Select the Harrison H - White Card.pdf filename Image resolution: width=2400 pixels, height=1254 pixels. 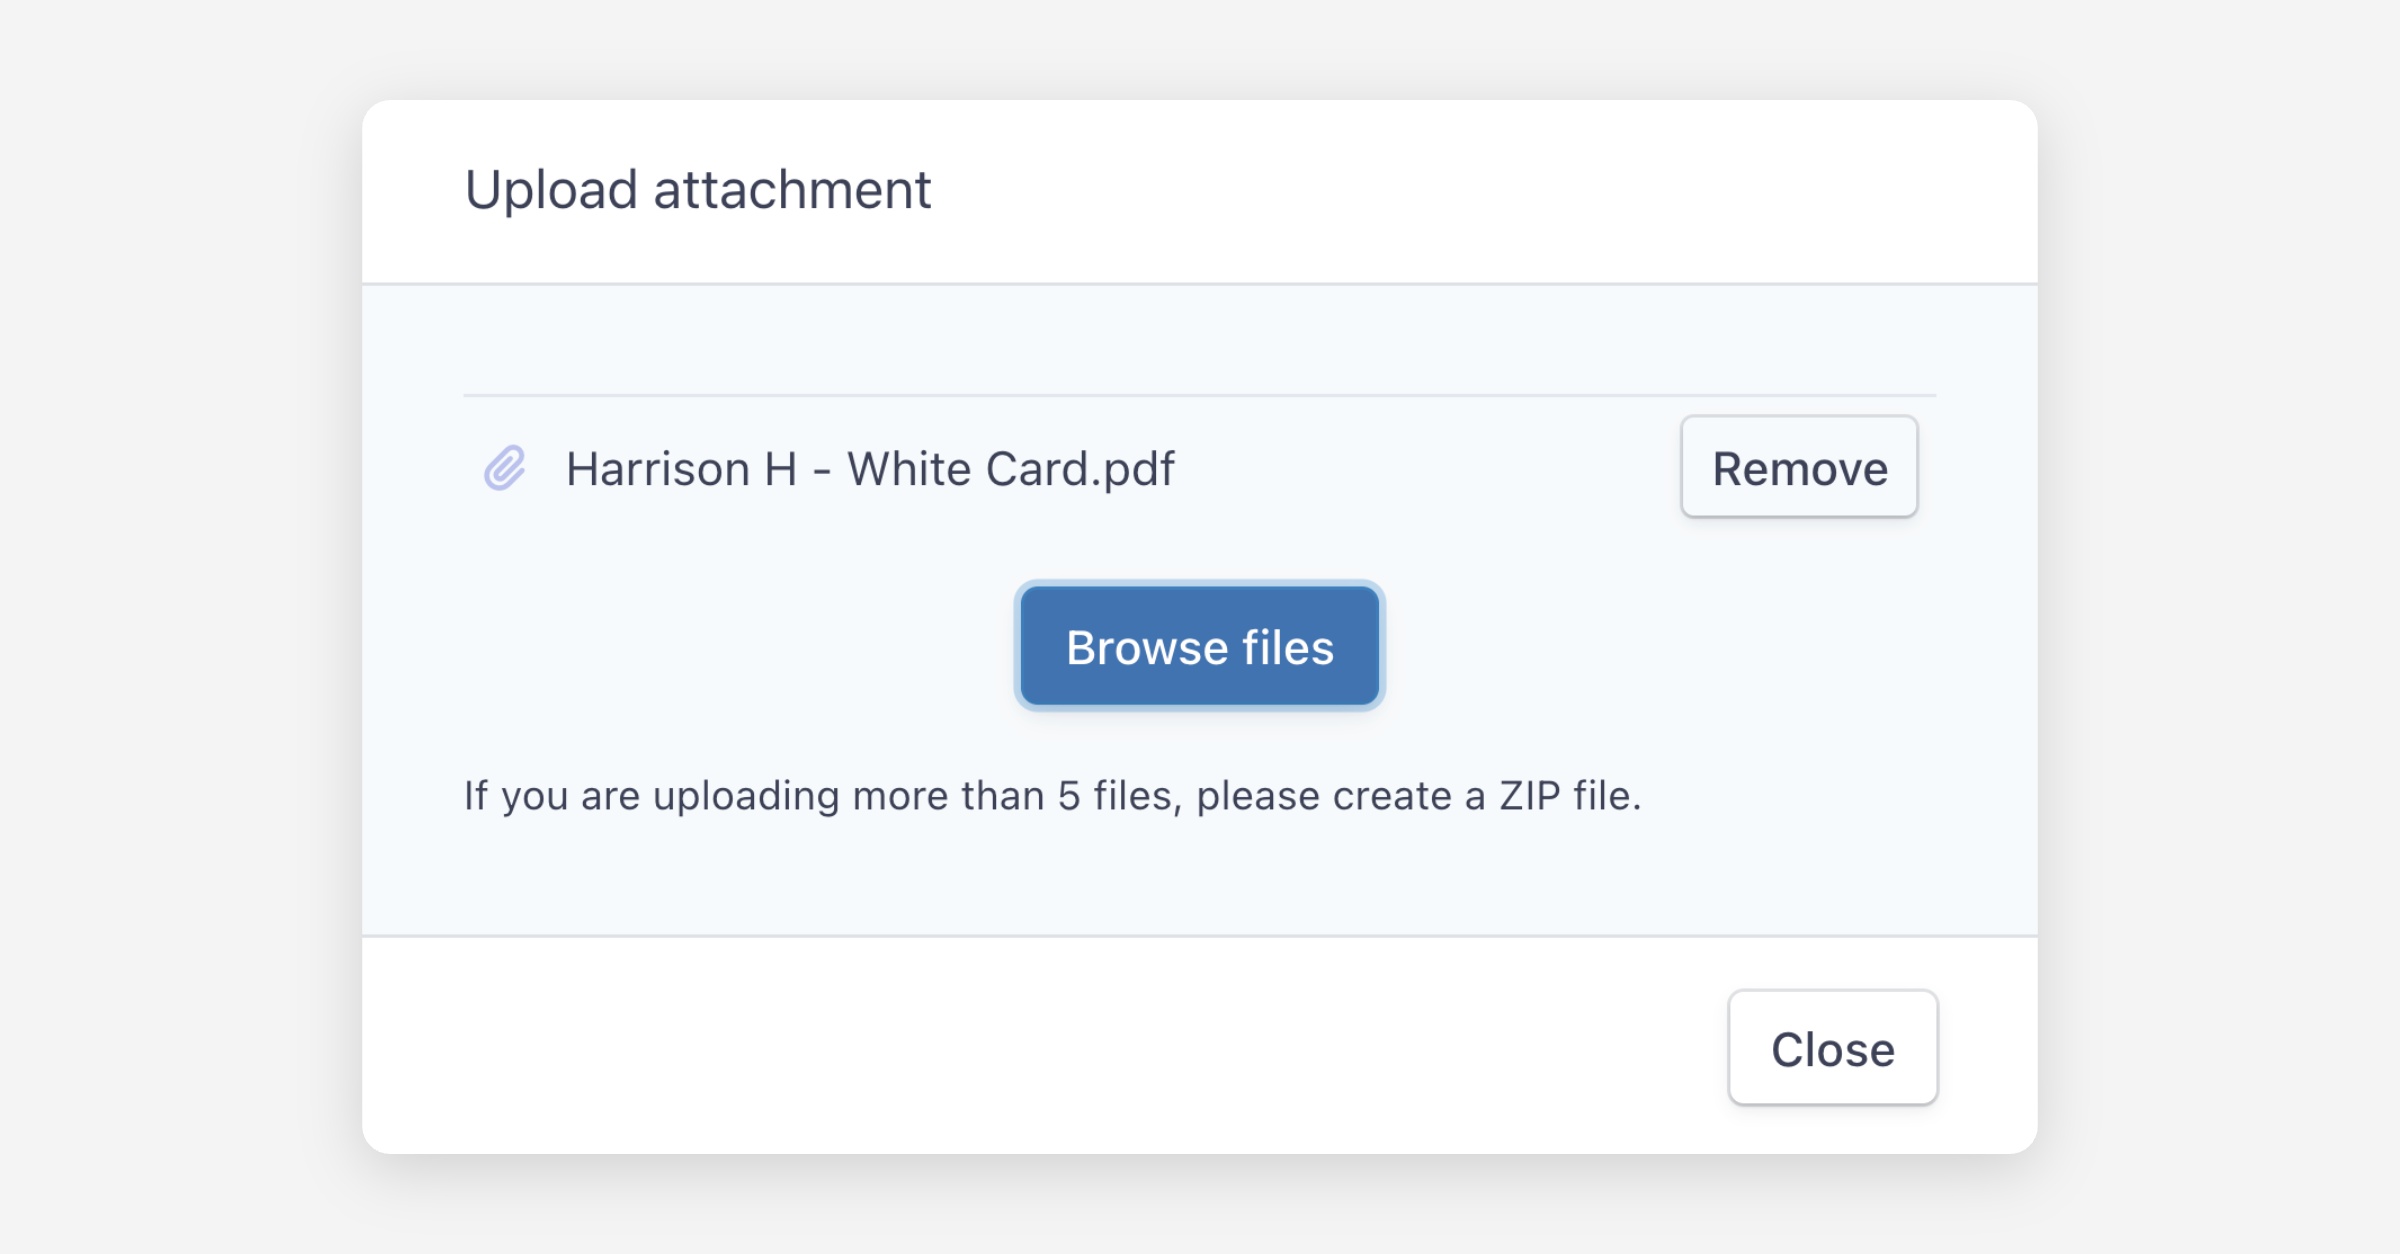coord(870,469)
